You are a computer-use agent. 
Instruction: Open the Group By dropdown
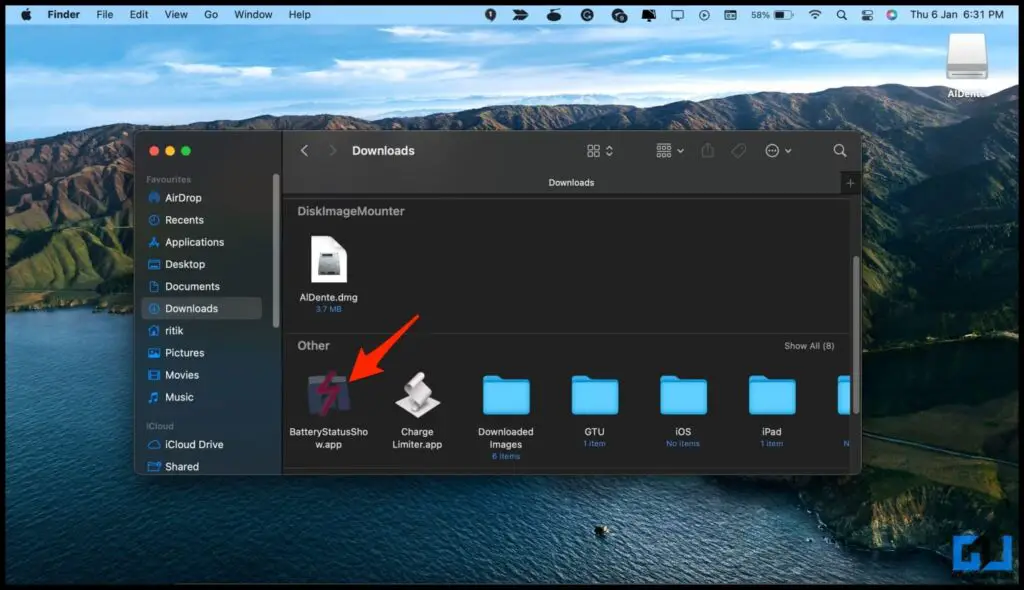click(670, 151)
